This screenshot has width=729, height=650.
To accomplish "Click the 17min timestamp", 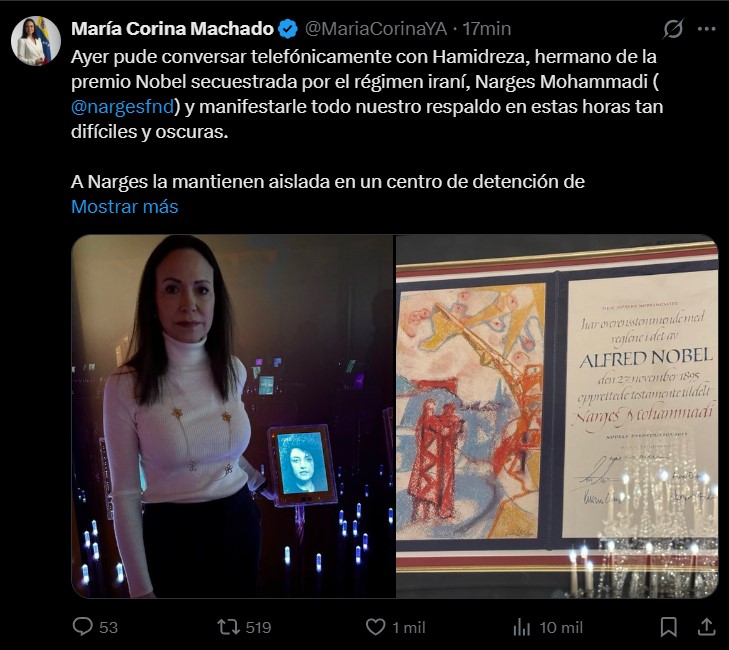I will click(487, 29).
